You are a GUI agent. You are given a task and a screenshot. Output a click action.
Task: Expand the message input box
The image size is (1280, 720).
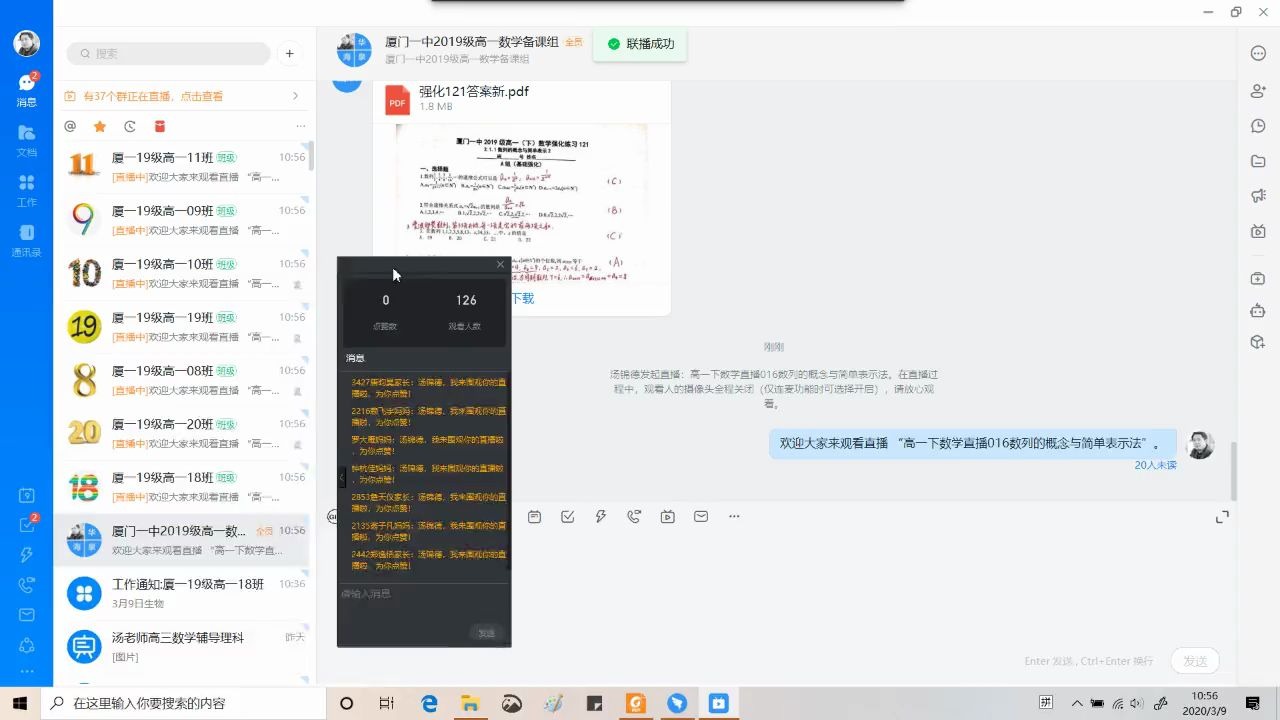(1222, 517)
